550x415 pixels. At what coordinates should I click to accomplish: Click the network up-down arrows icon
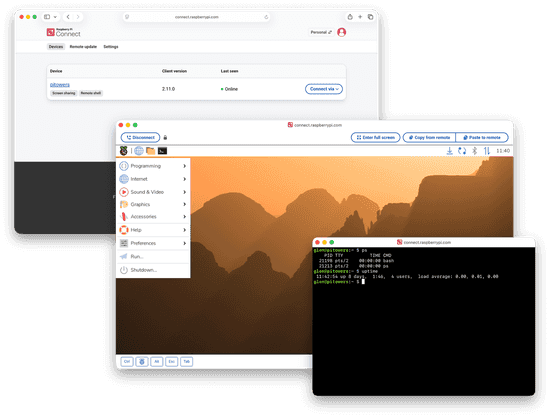487,151
